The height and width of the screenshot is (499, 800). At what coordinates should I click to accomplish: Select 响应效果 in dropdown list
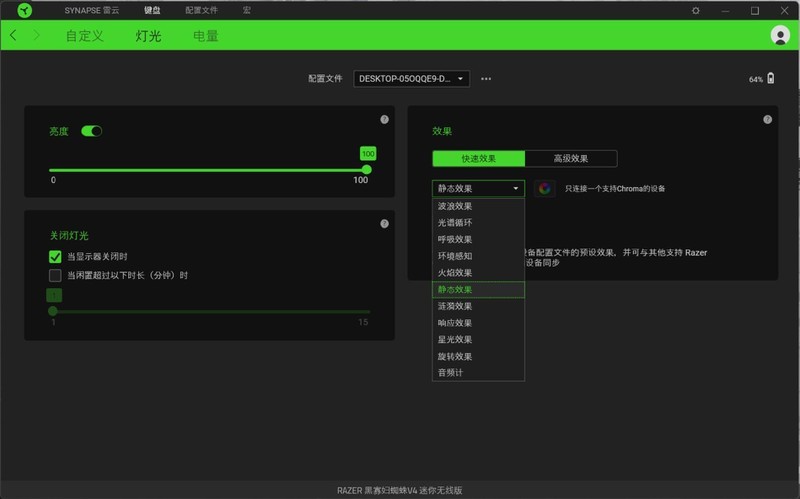coord(478,323)
